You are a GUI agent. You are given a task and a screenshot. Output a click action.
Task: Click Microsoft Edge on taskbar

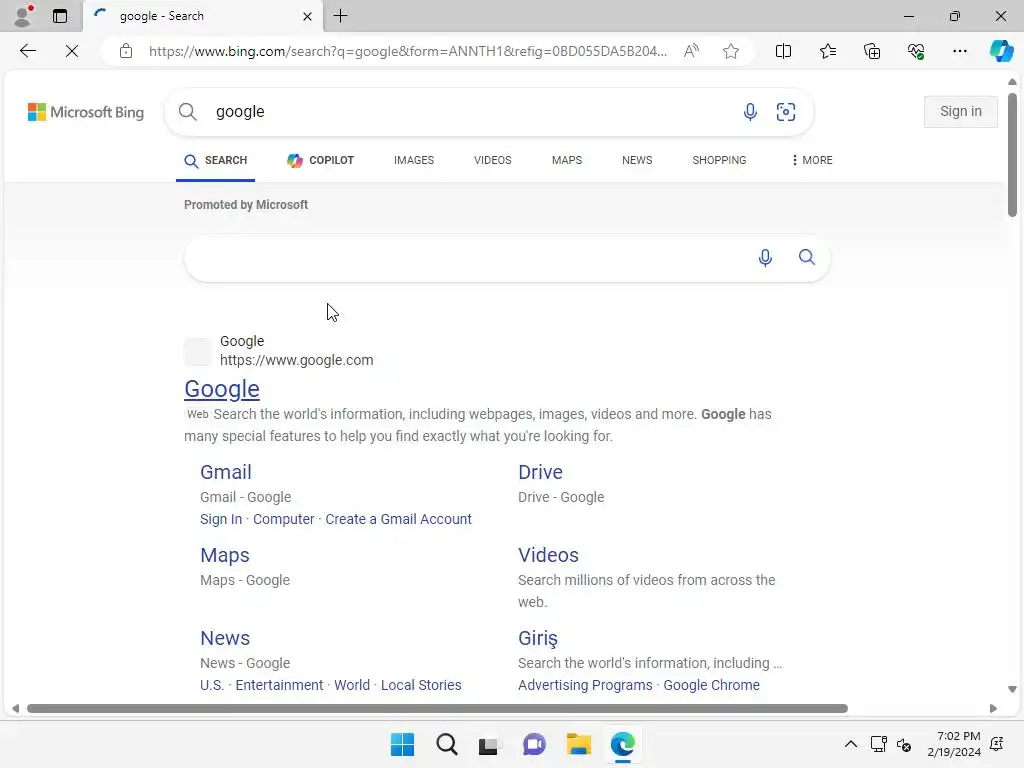(622, 744)
